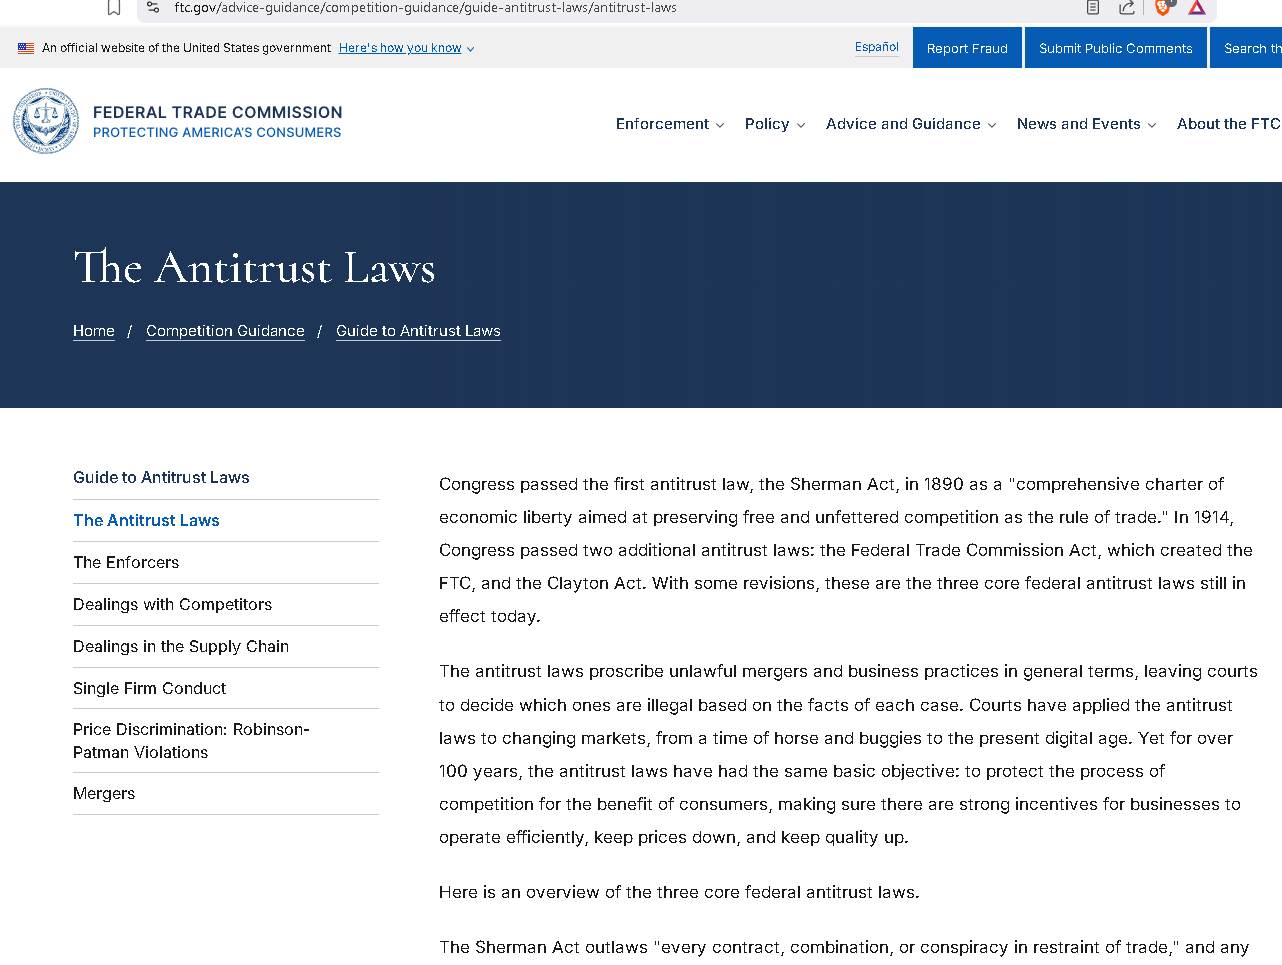Image resolution: width=1282 pixels, height=965 pixels.
Task: Click the US flag icon in banner
Action: point(26,48)
